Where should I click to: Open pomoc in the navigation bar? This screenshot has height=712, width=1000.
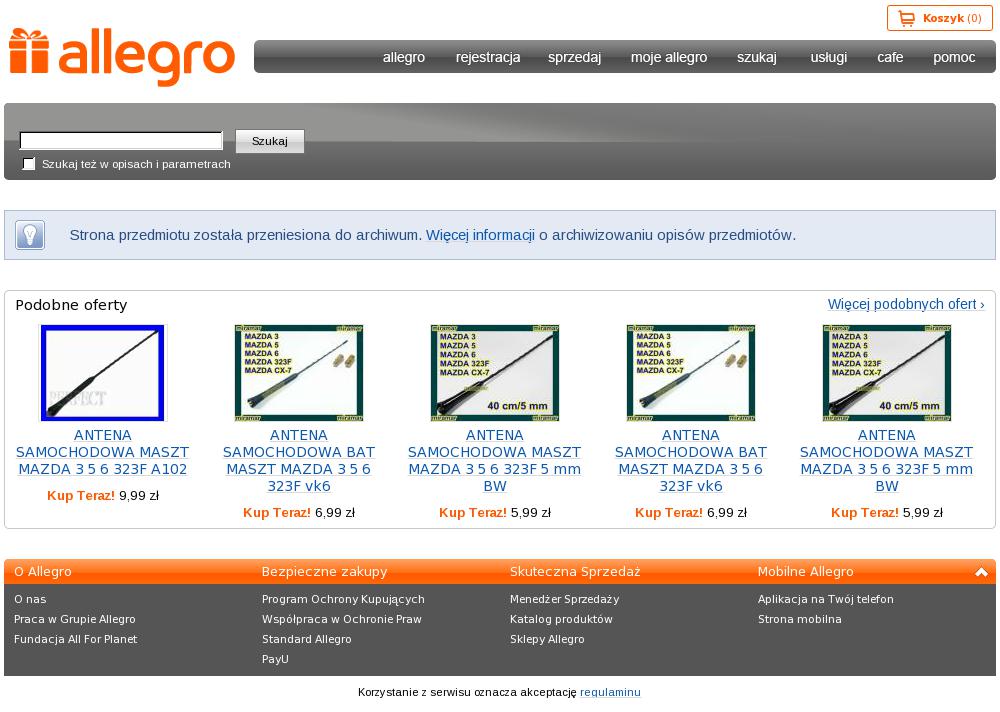click(954, 57)
